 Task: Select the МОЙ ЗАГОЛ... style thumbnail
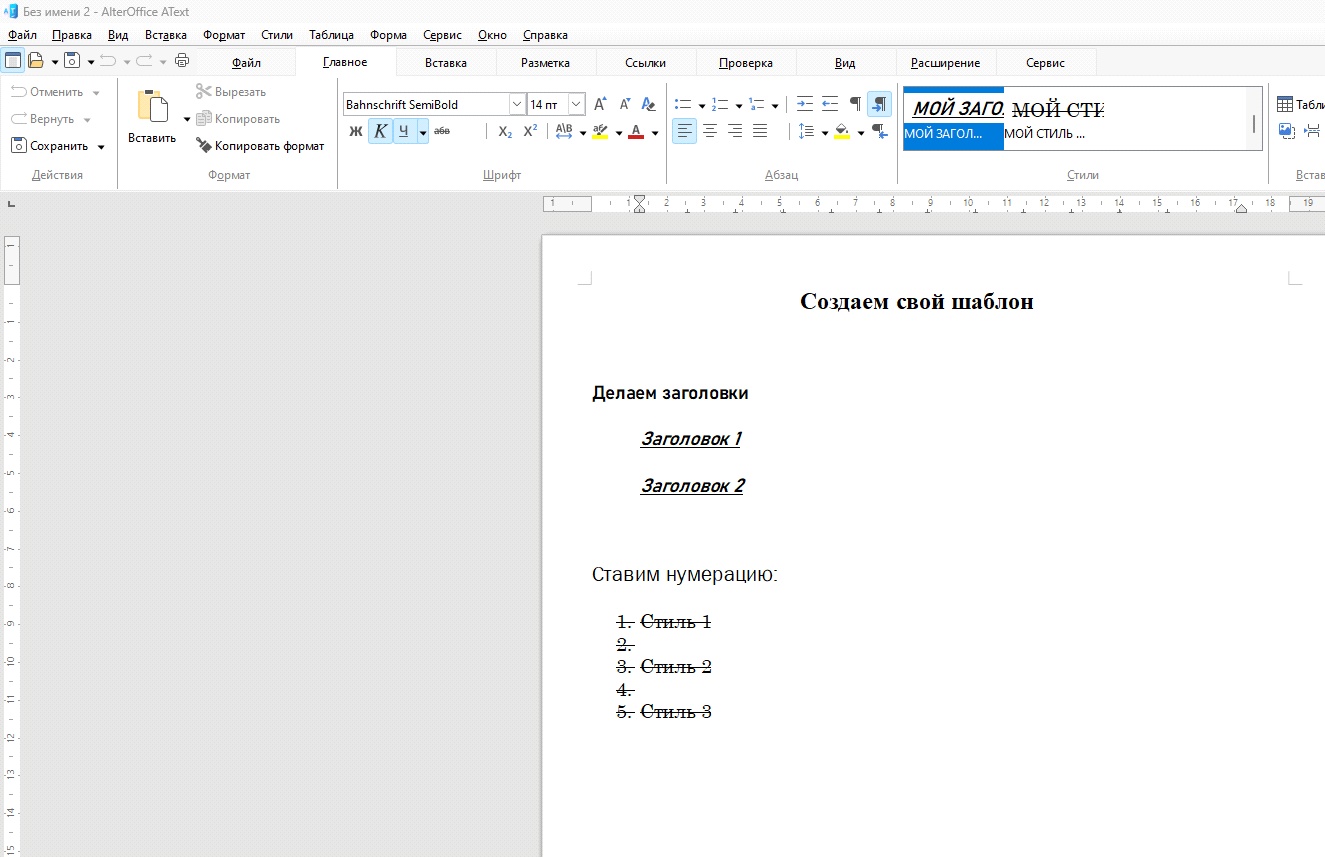[x=953, y=118]
